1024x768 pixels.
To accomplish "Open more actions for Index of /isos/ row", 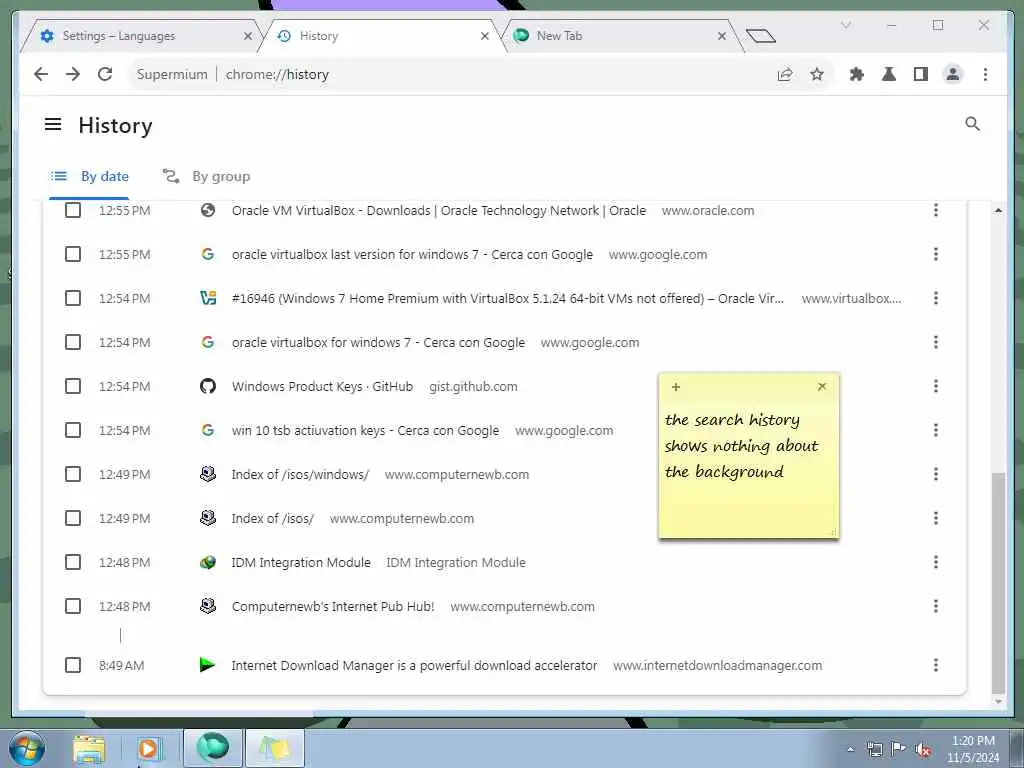I will click(936, 518).
